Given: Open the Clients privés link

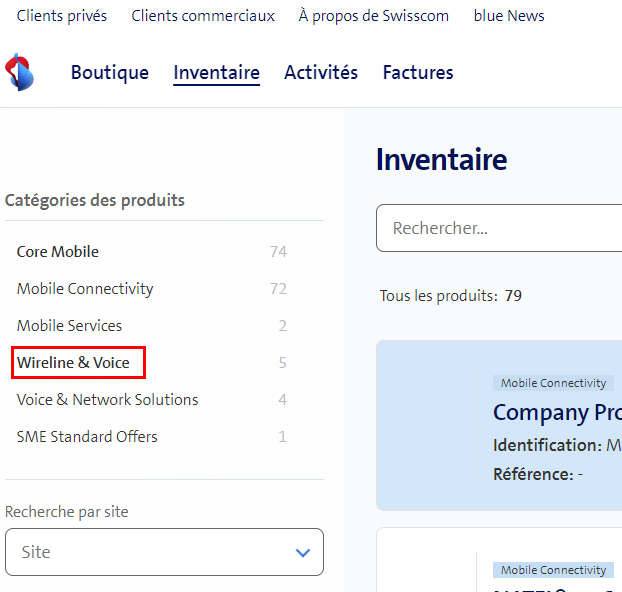Looking at the screenshot, I should click(62, 16).
